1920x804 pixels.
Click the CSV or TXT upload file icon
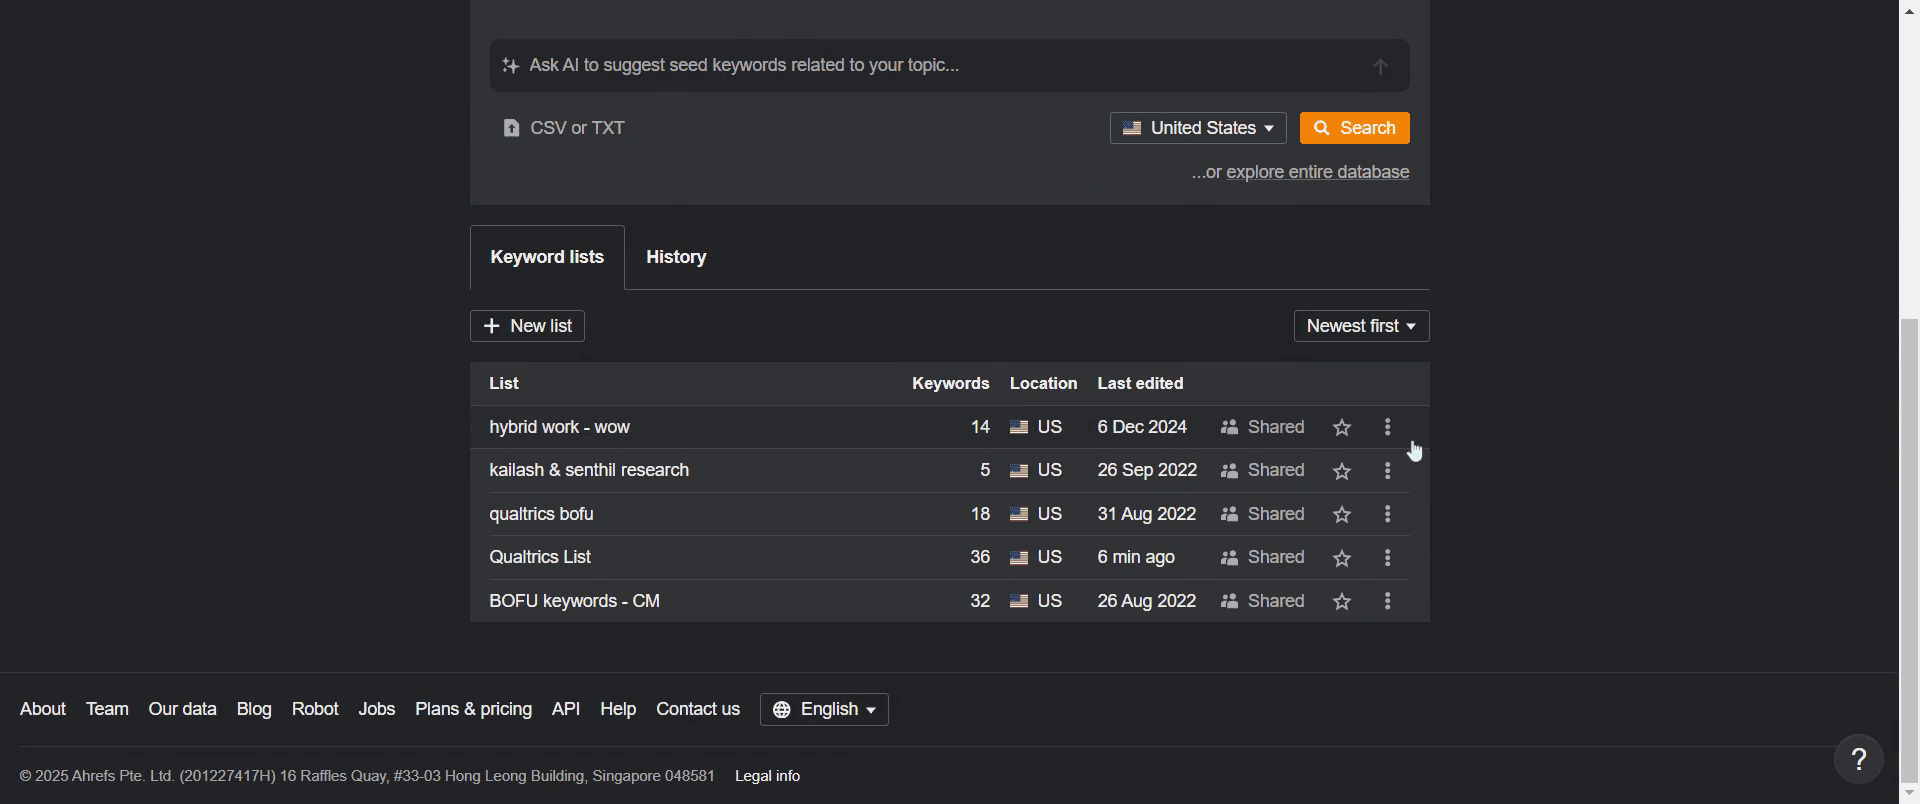point(511,128)
